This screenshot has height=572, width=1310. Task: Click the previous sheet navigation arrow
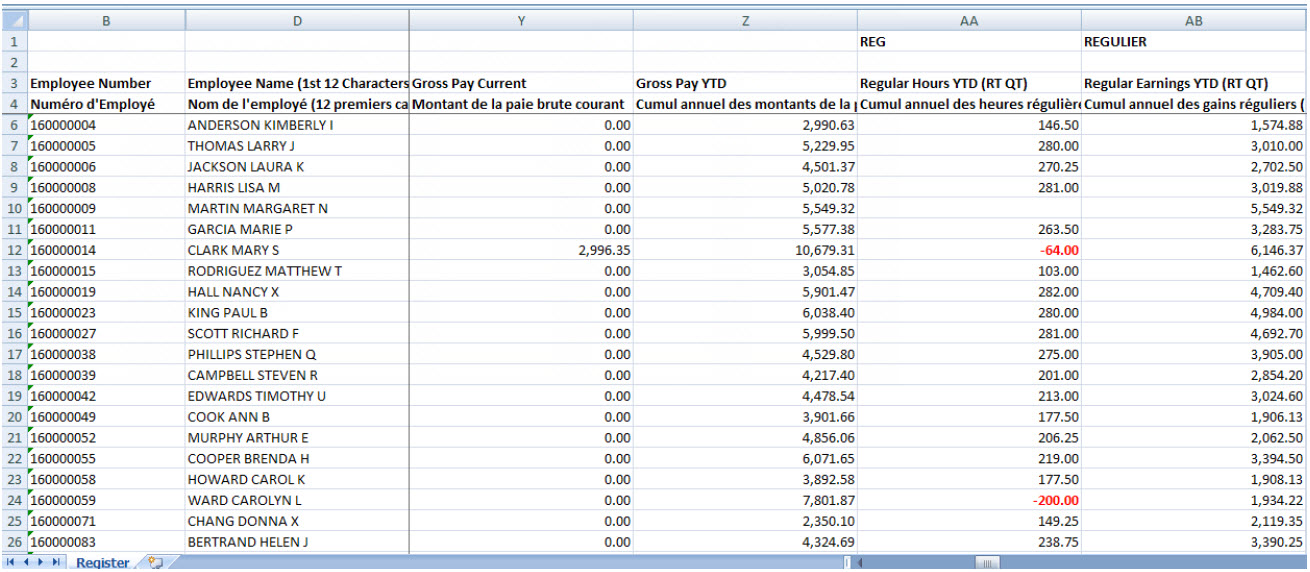click(x=25, y=563)
